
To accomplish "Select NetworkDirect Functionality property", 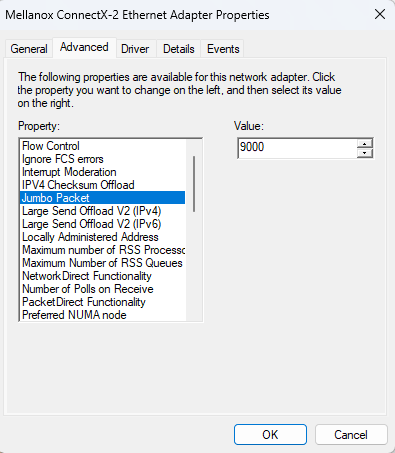I will pyautogui.click(x=102, y=276).
